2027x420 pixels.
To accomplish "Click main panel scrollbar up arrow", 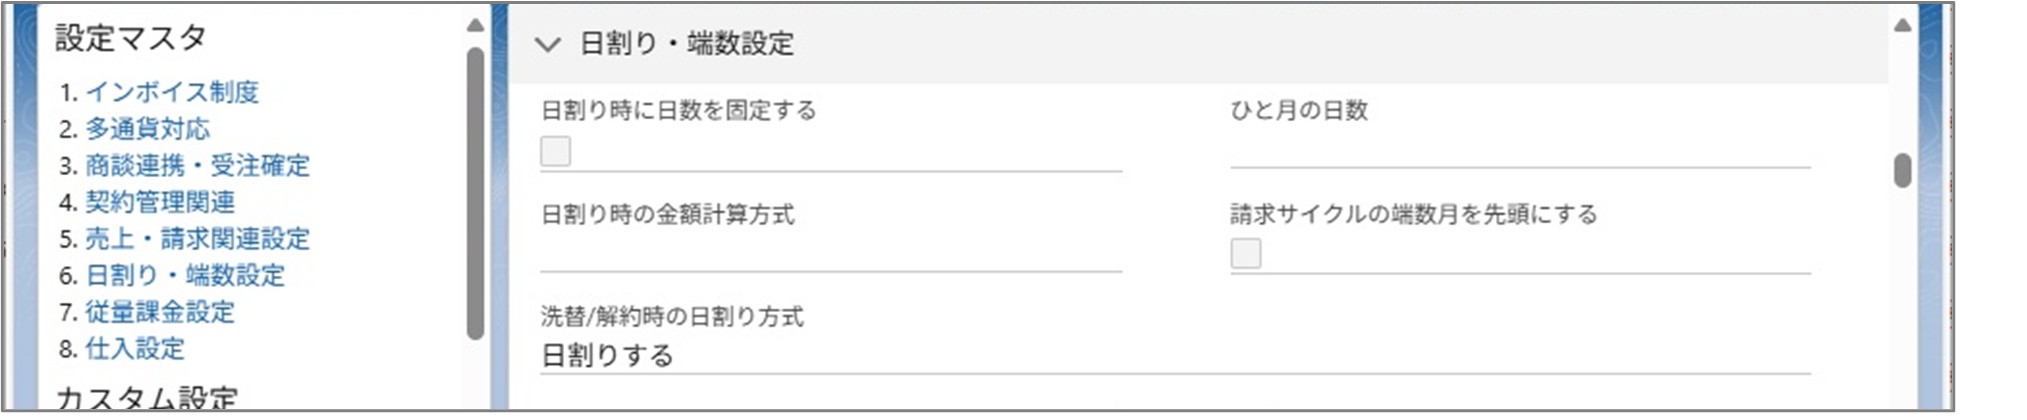I will pyautogui.click(x=1902, y=25).
